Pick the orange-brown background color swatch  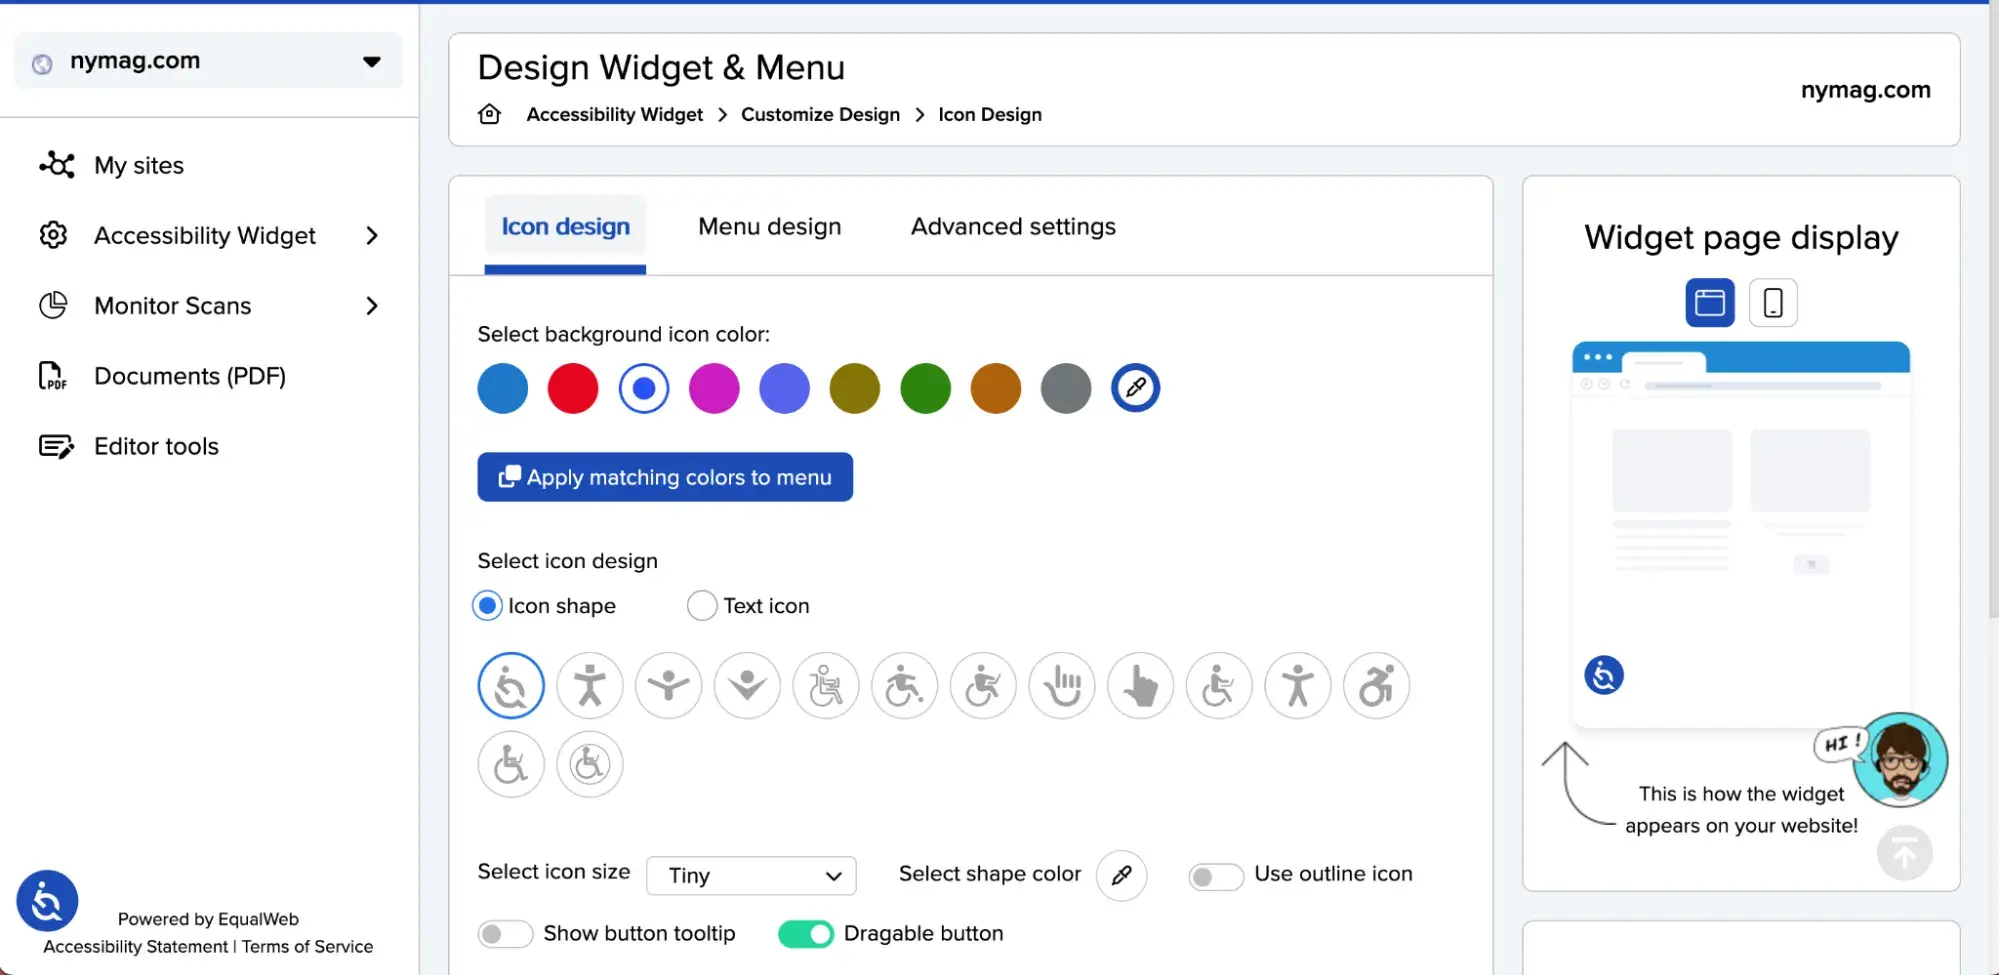(996, 388)
